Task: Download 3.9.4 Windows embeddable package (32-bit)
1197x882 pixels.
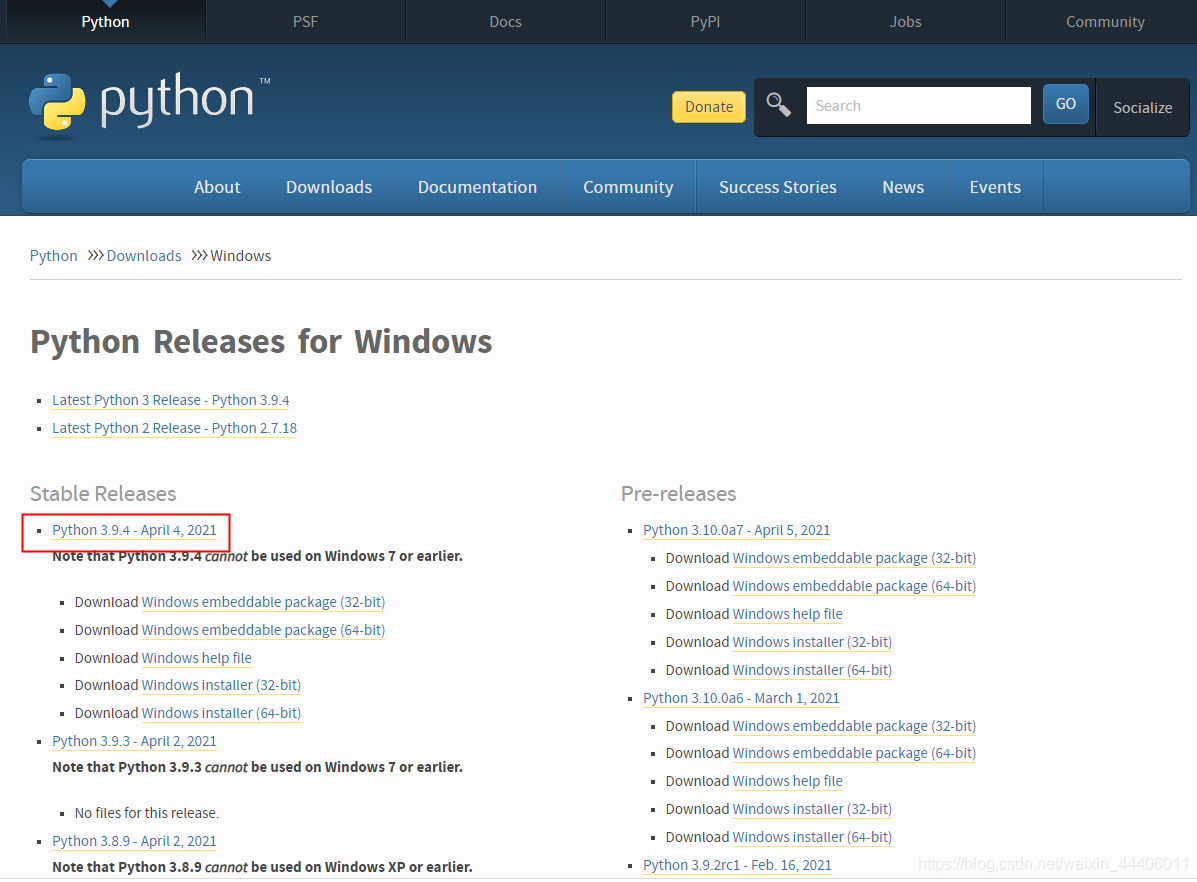Action: 263,602
